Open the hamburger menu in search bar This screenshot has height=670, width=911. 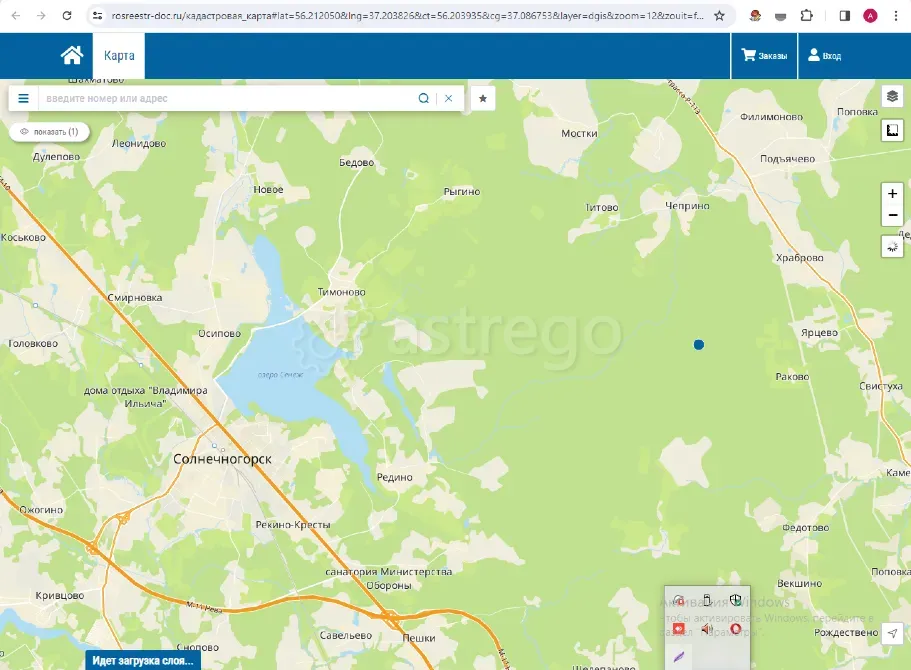click(24, 98)
